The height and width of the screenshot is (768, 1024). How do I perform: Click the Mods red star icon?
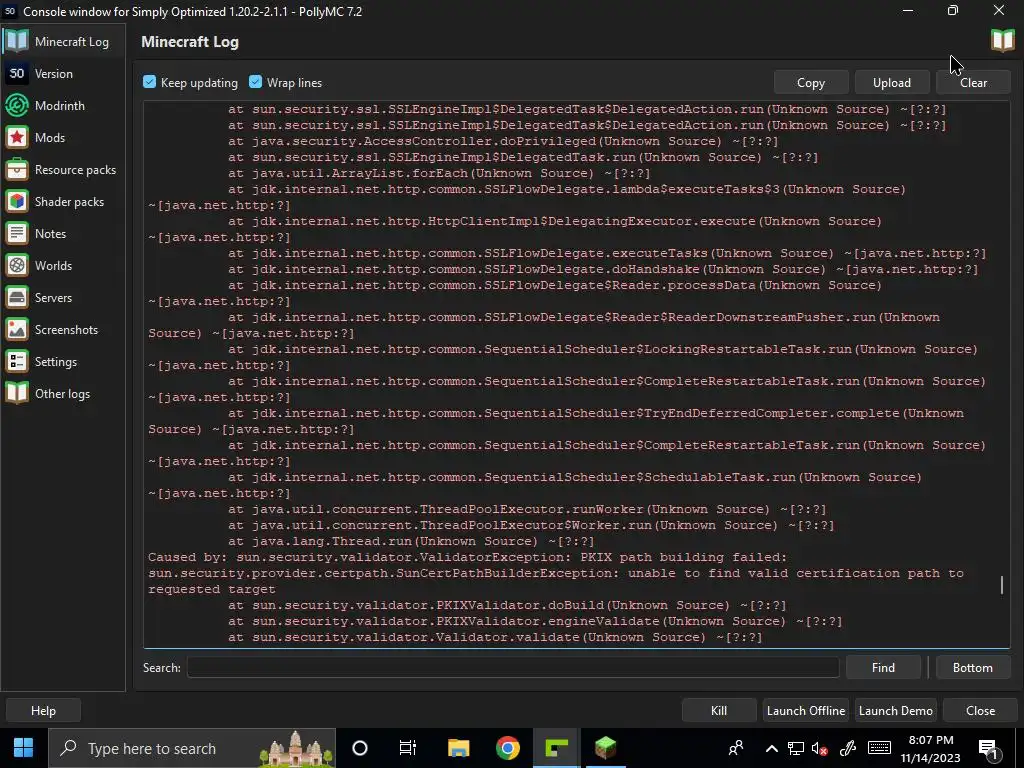17,137
